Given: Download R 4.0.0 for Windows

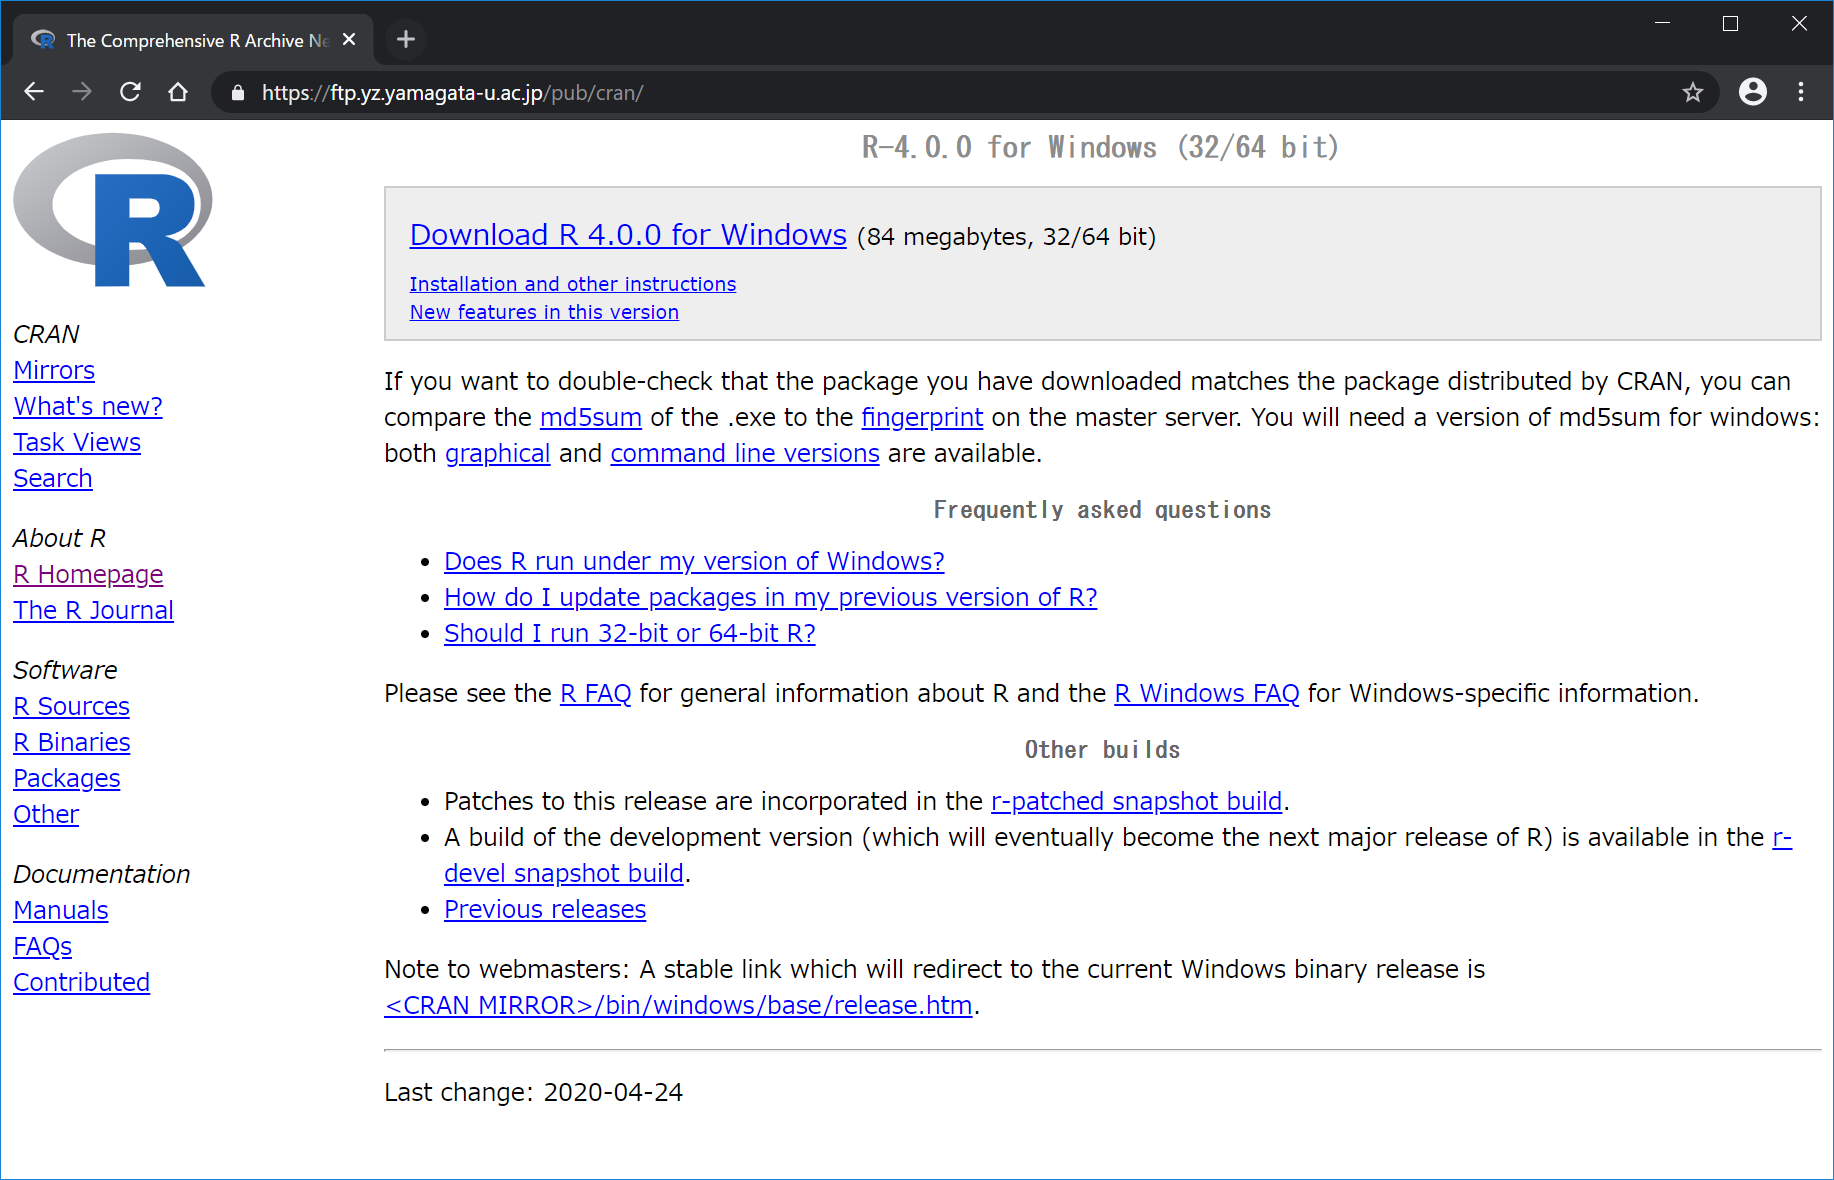Looking at the screenshot, I should tap(627, 235).
